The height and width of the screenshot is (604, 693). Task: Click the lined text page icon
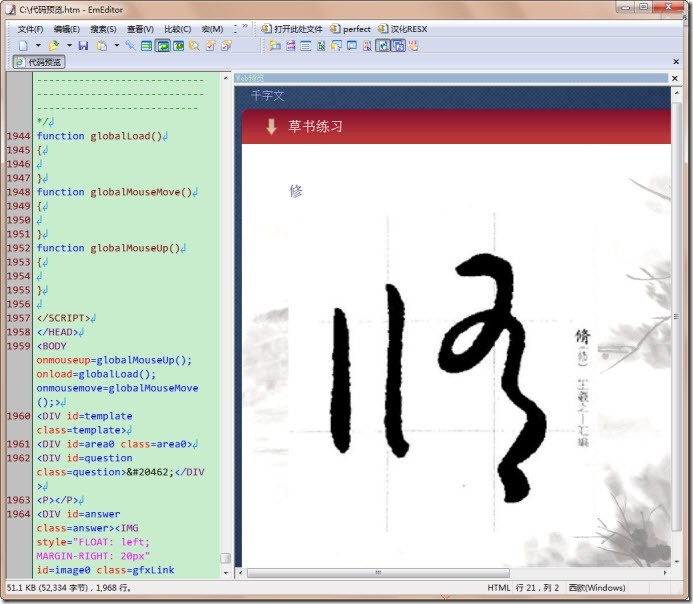click(305, 46)
